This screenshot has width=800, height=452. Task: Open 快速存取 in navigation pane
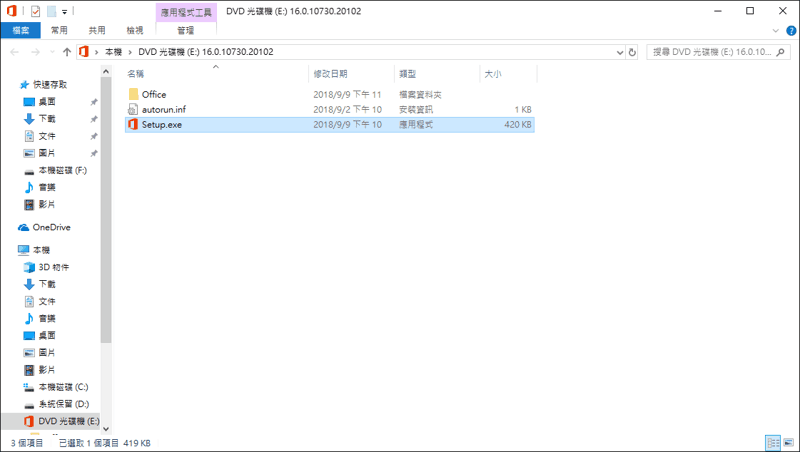click(50, 85)
